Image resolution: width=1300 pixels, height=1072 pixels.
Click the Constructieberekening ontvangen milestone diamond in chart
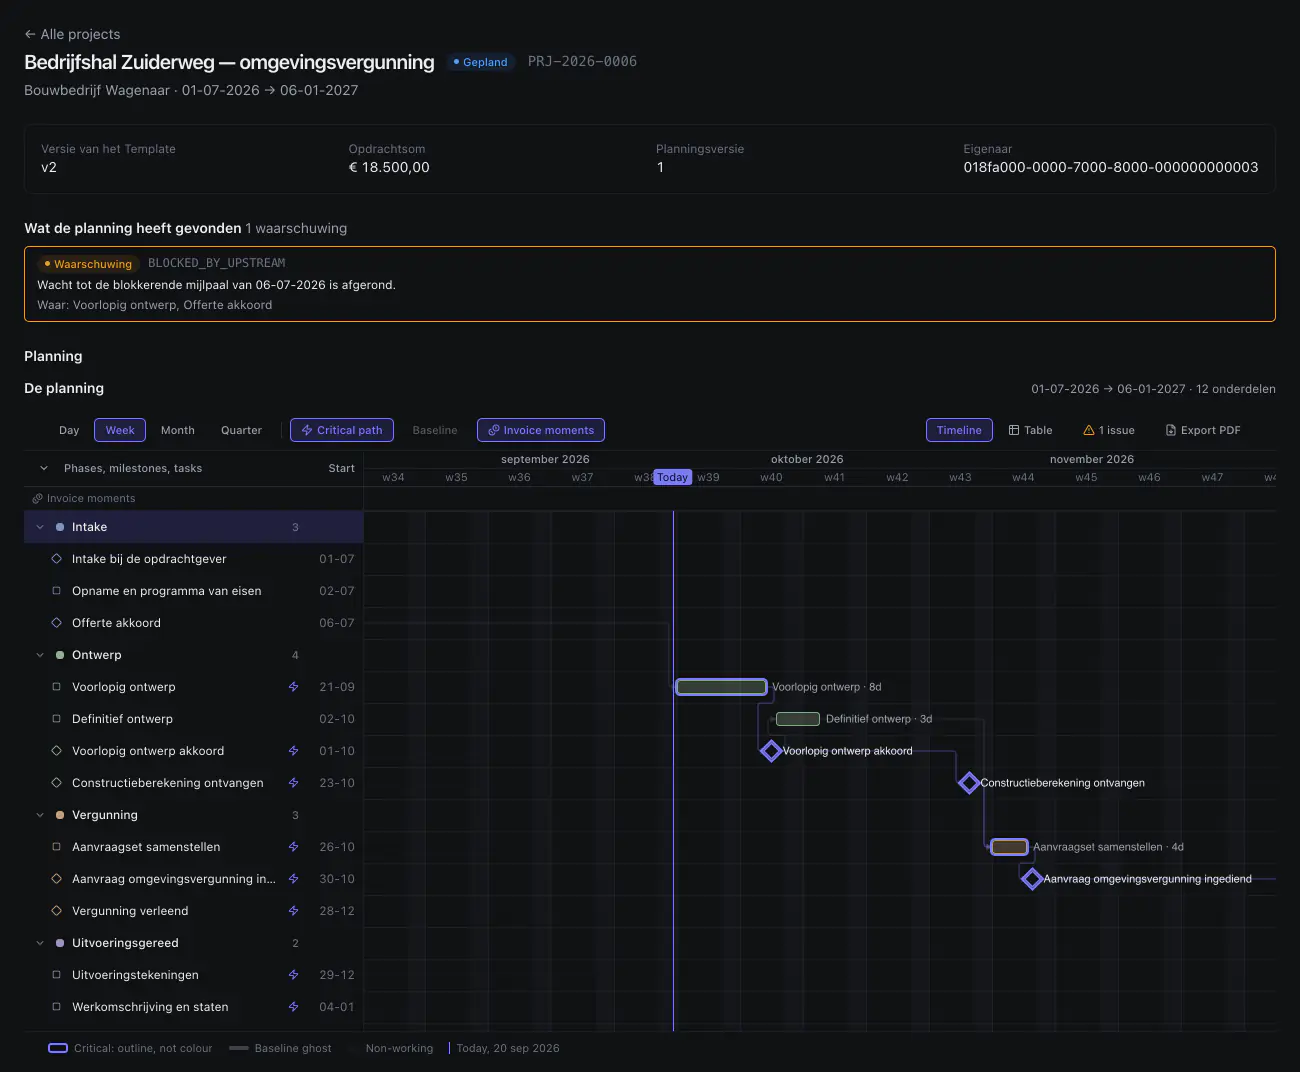click(969, 783)
